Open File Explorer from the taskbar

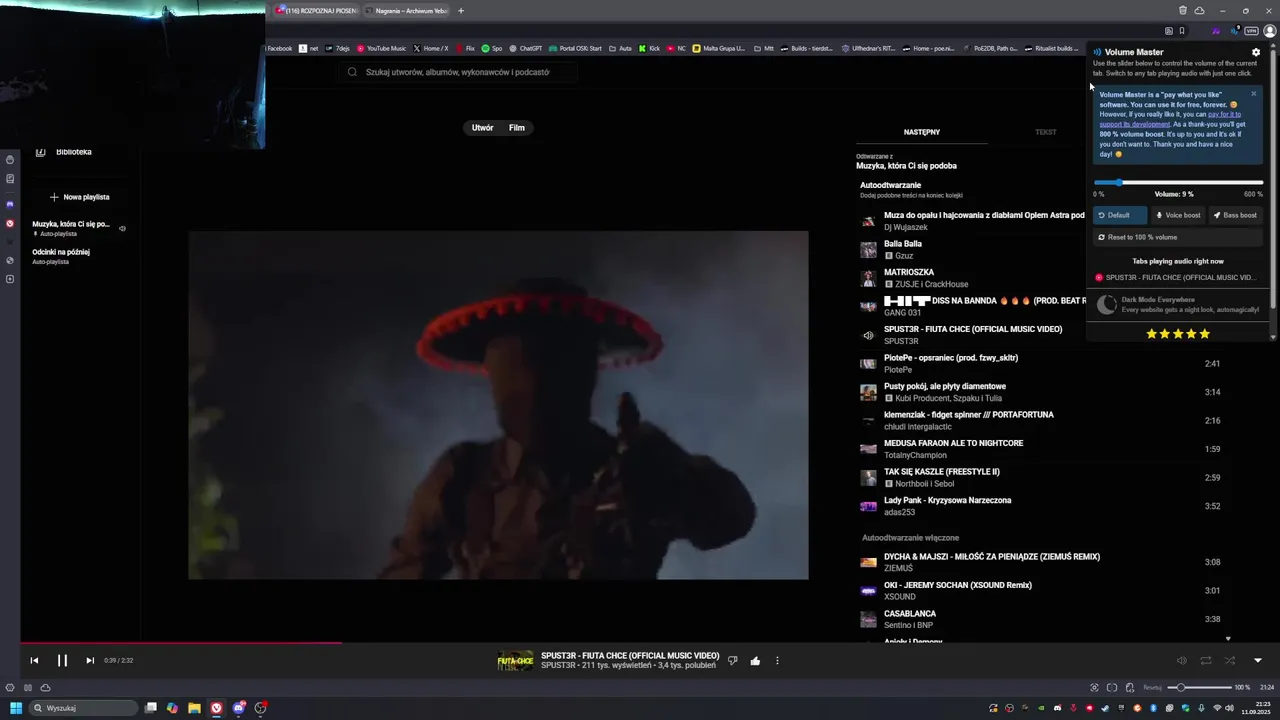click(194, 708)
